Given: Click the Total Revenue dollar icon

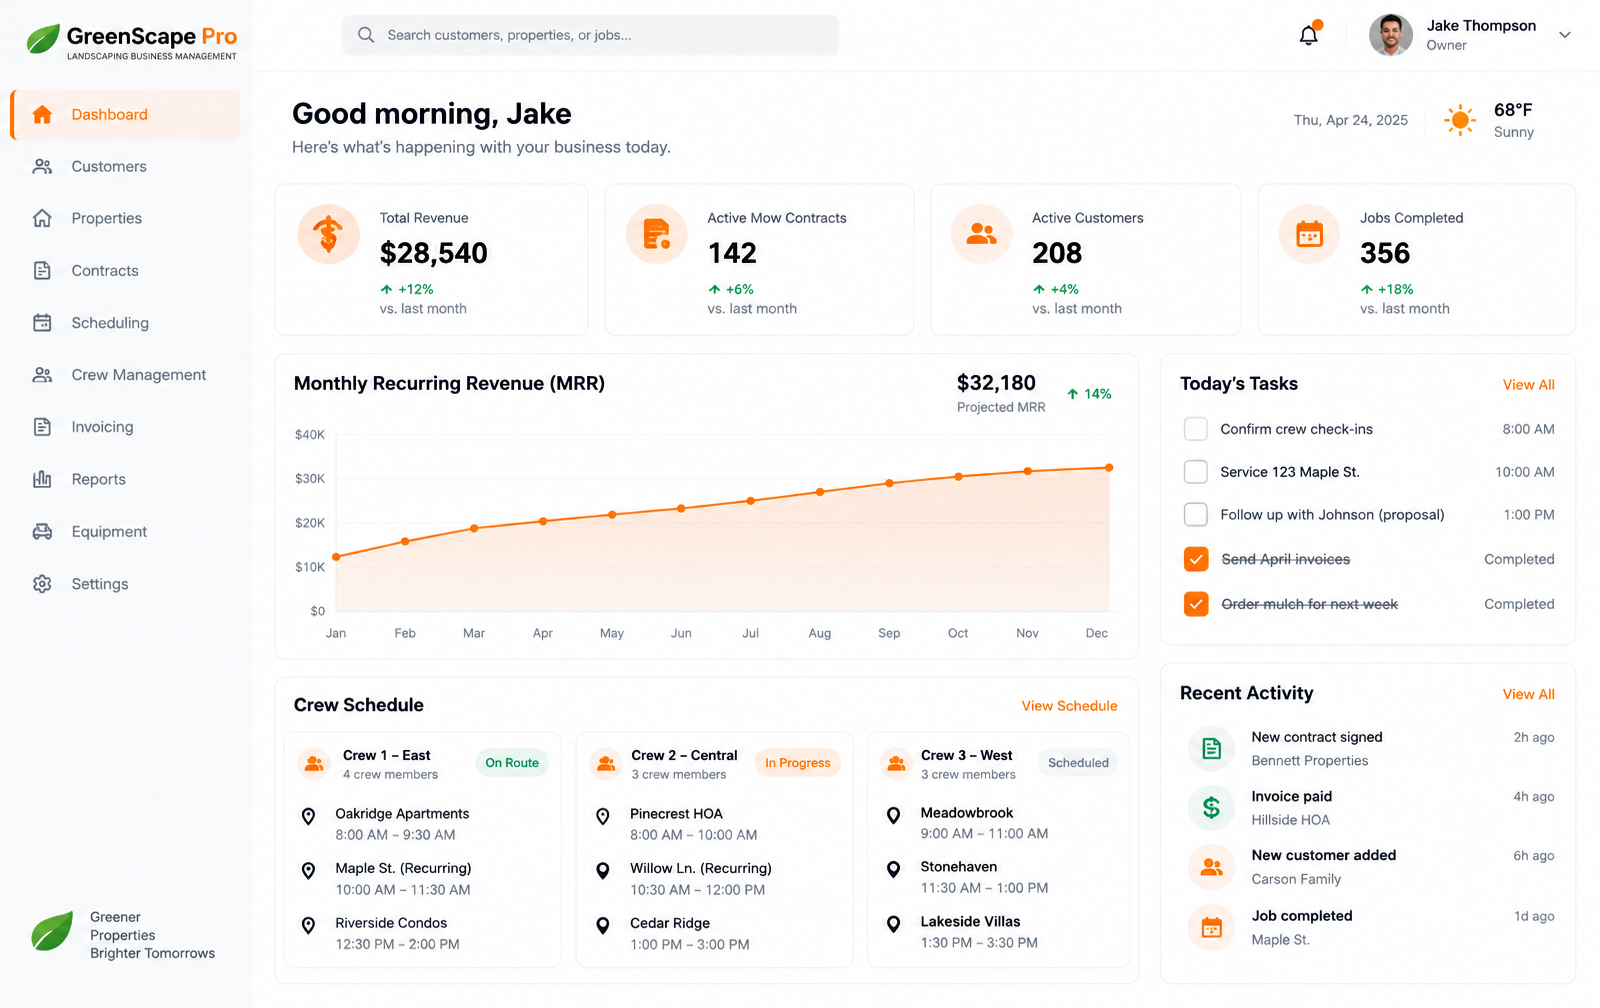Looking at the screenshot, I should click(328, 234).
